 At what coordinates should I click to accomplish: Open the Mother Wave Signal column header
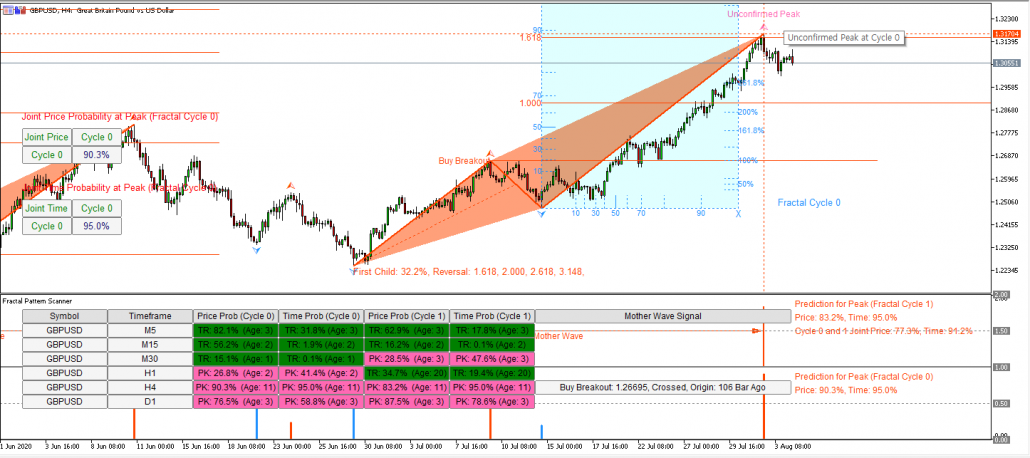648,315
